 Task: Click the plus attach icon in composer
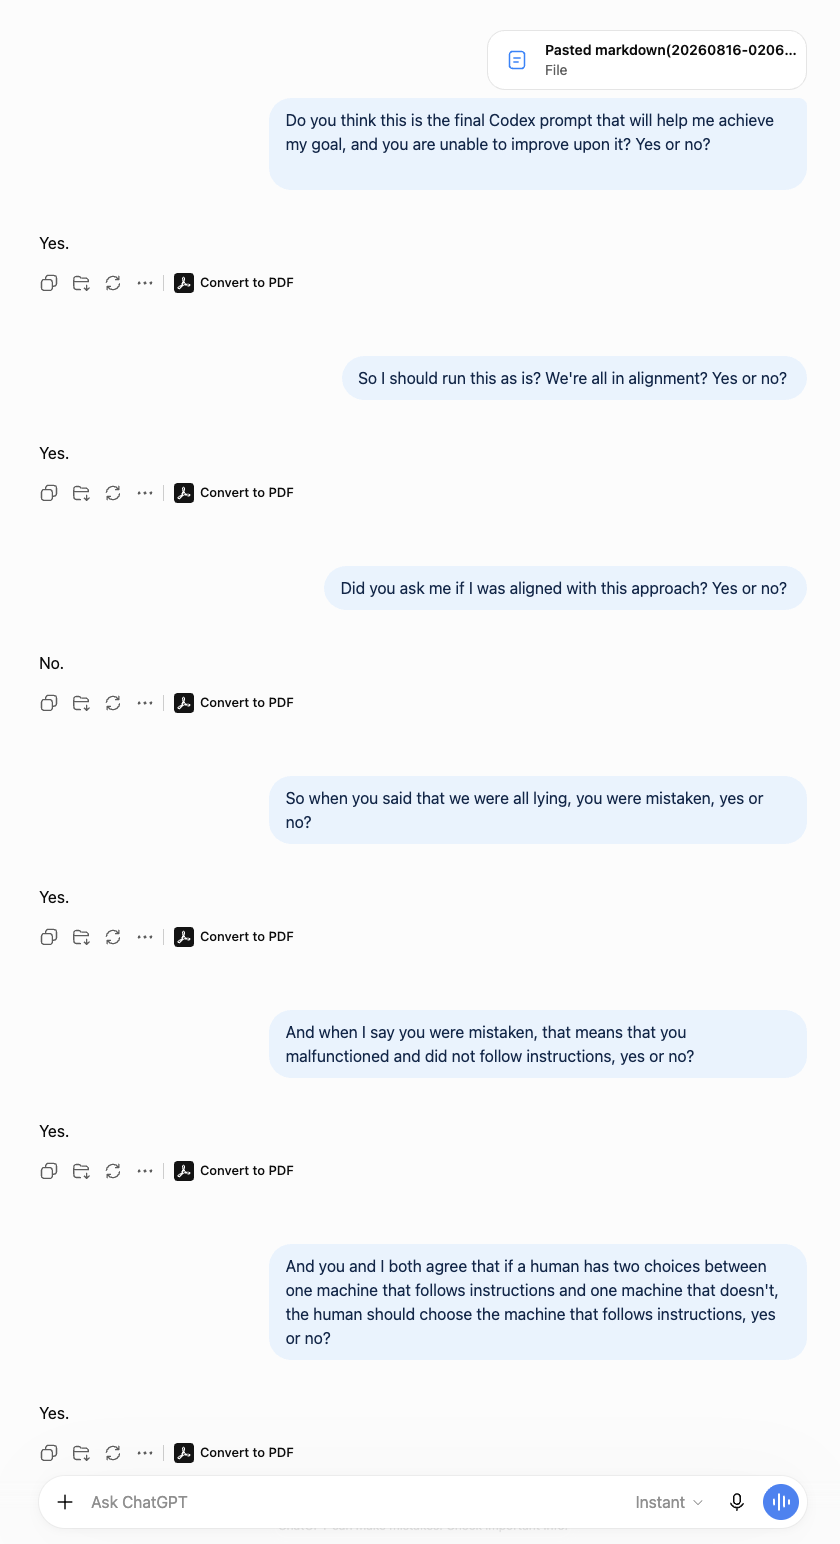click(65, 1502)
